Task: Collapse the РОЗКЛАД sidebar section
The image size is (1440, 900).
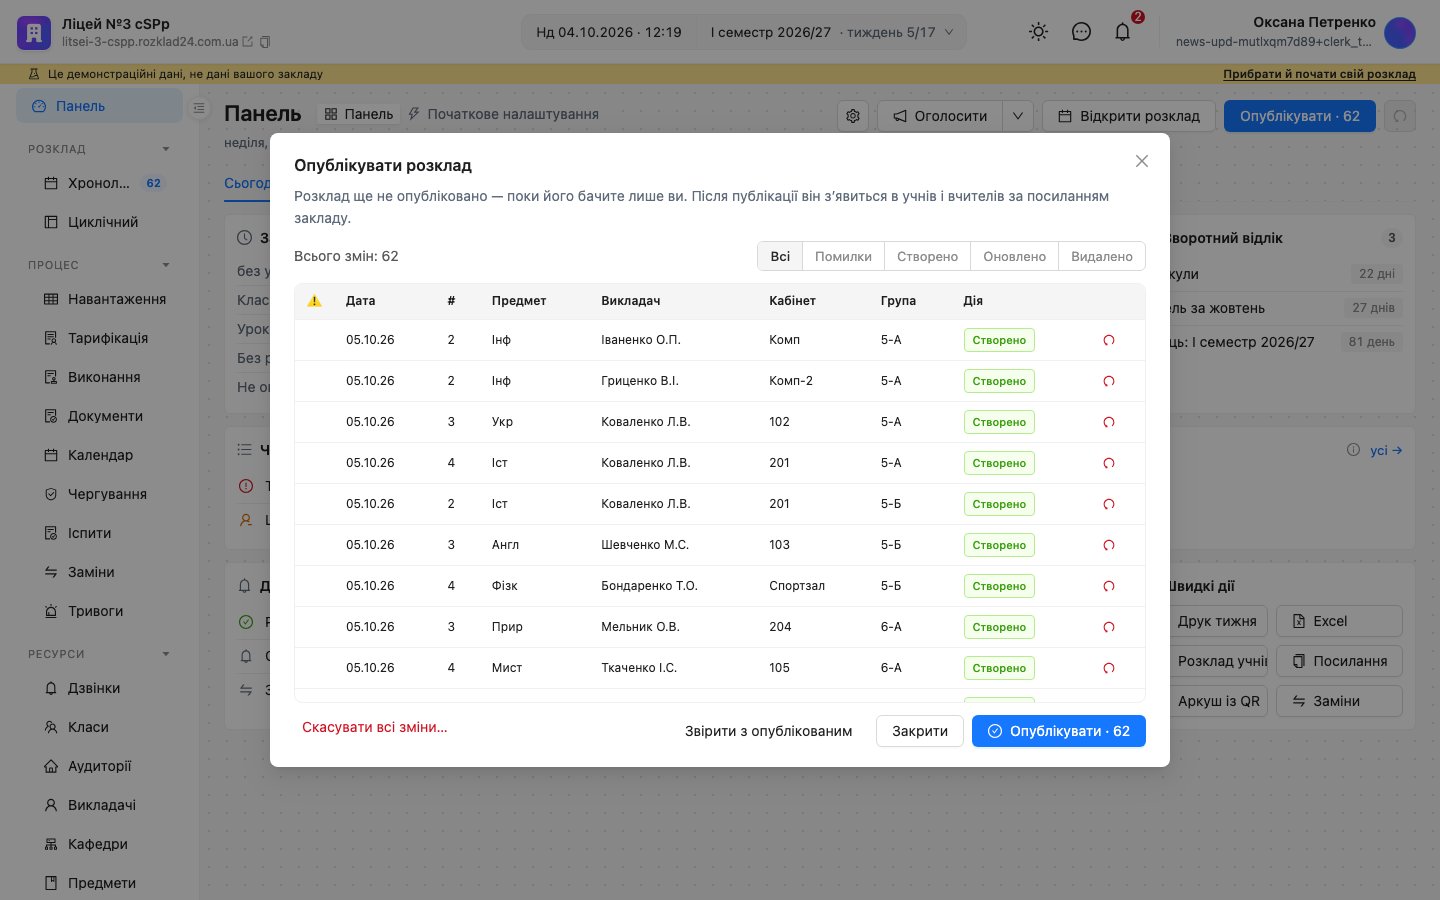Action: [x=166, y=149]
